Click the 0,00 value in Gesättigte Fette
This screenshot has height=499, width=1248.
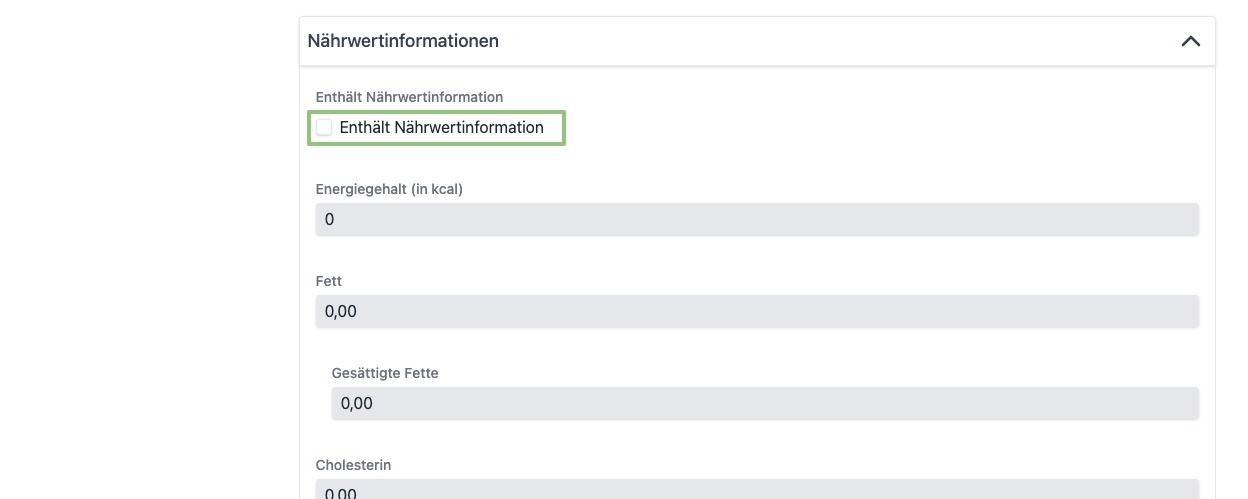[x=357, y=403]
